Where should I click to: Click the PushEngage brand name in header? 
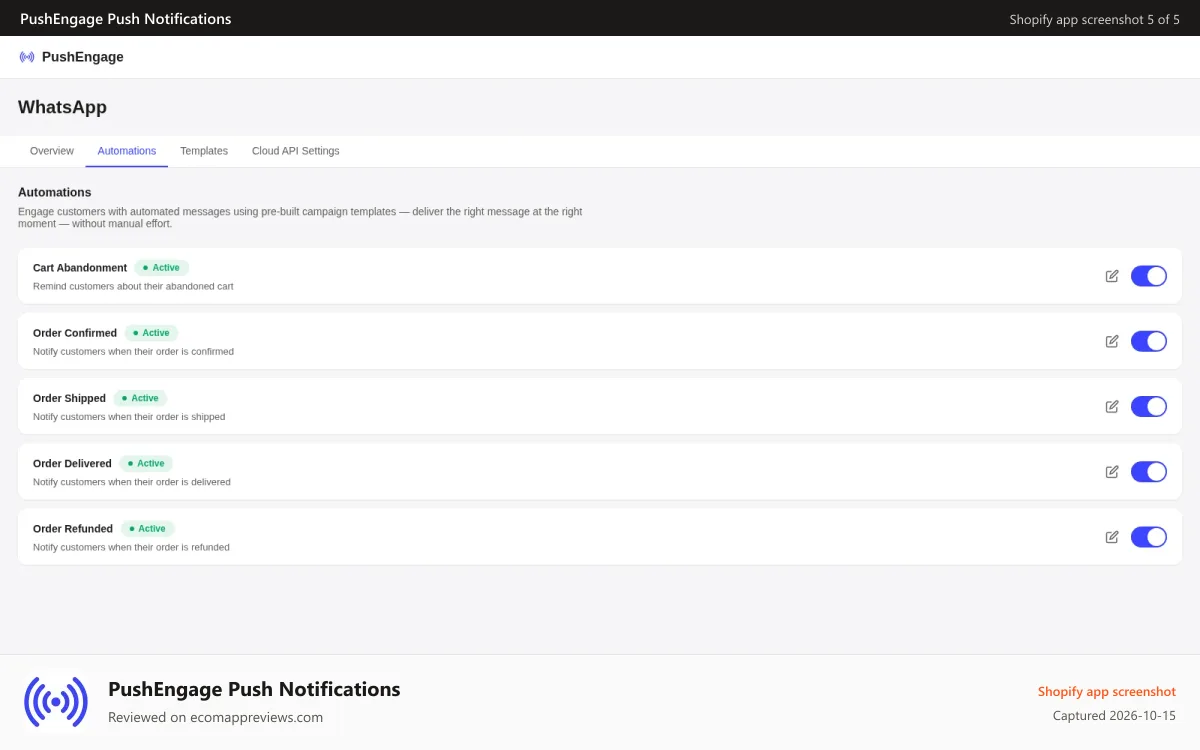(x=83, y=57)
